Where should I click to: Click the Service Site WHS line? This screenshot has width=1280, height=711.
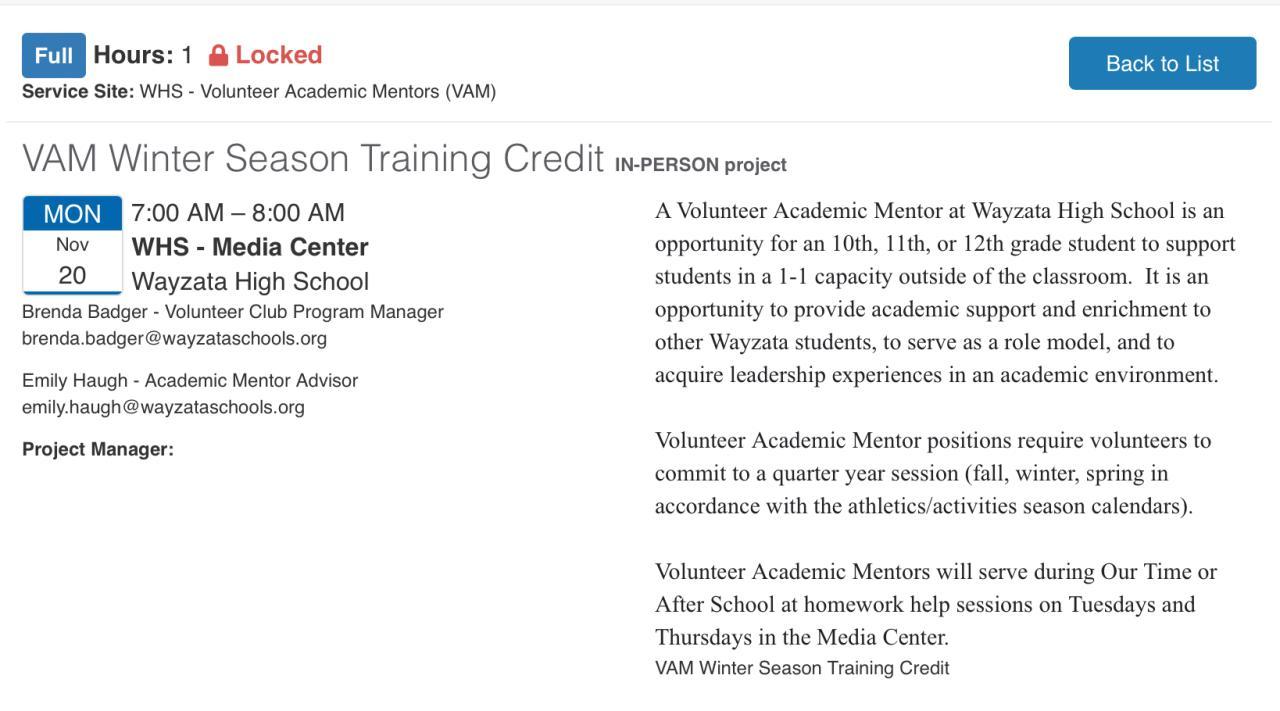coord(259,92)
